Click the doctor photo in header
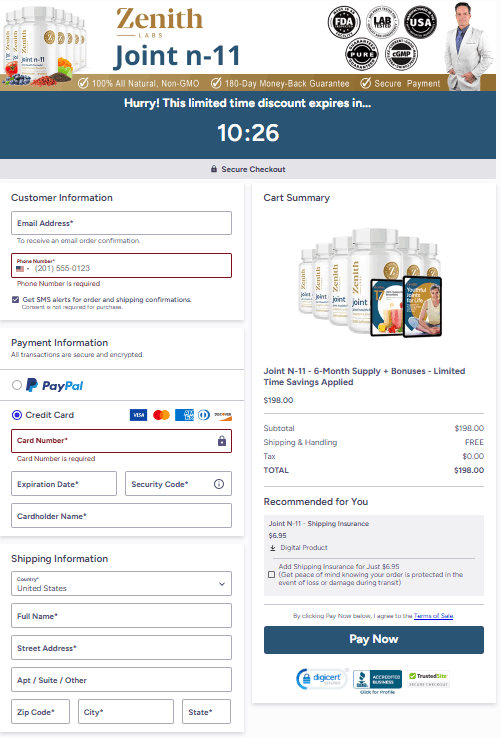This screenshot has width=501, height=738. point(467,46)
